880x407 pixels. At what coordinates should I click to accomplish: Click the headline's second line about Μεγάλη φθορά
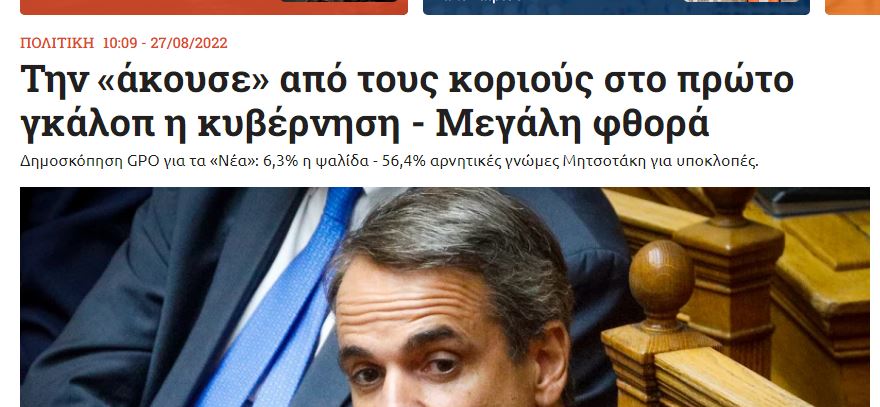click(x=365, y=123)
